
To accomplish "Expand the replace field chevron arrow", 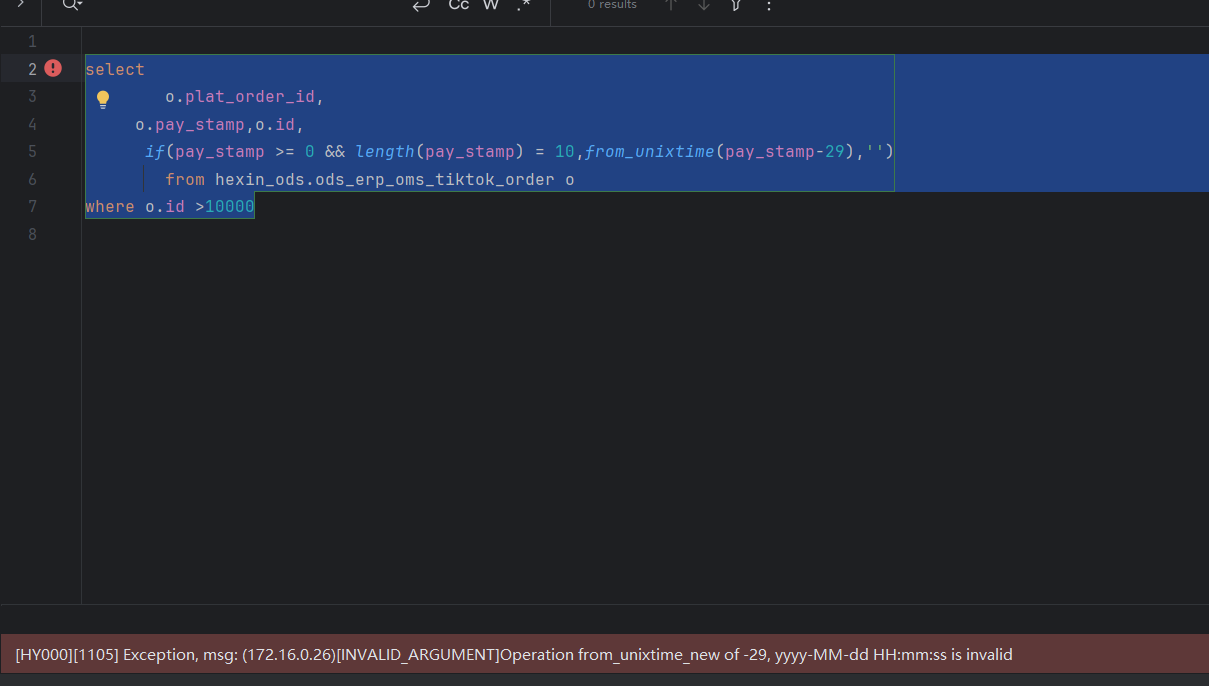I will click(20, 5).
